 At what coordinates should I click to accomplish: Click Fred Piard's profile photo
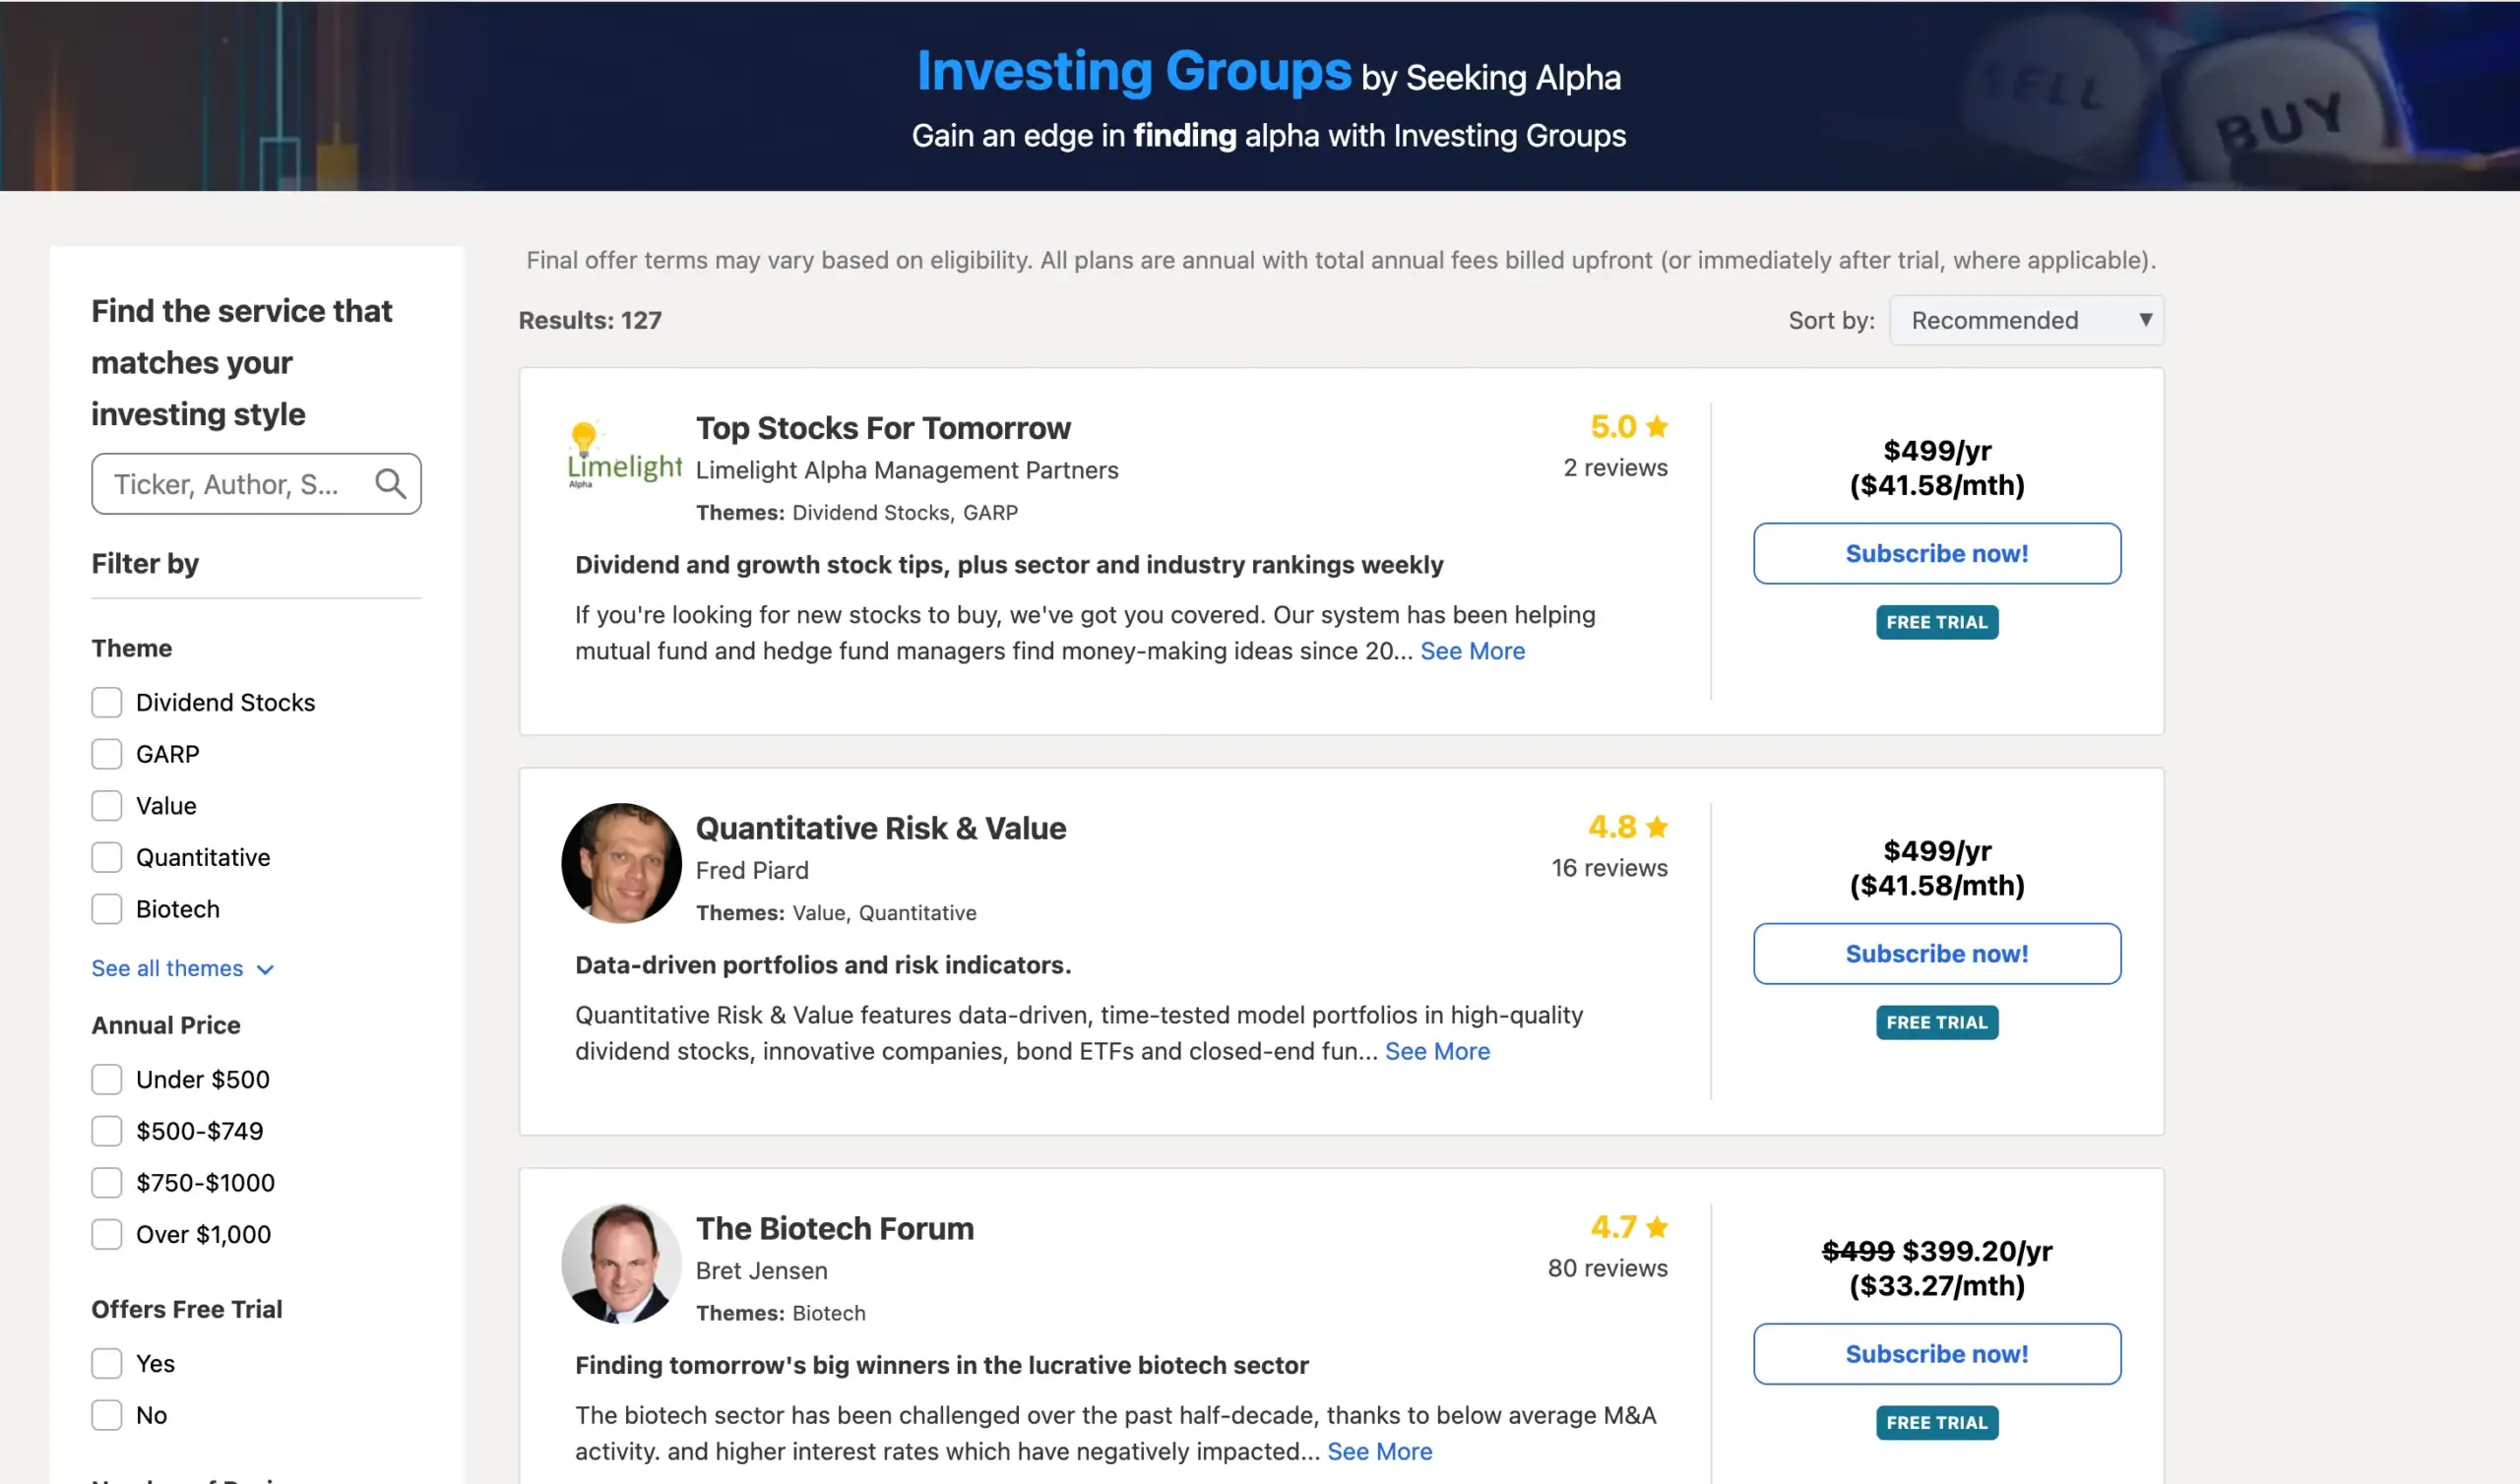click(621, 862)
